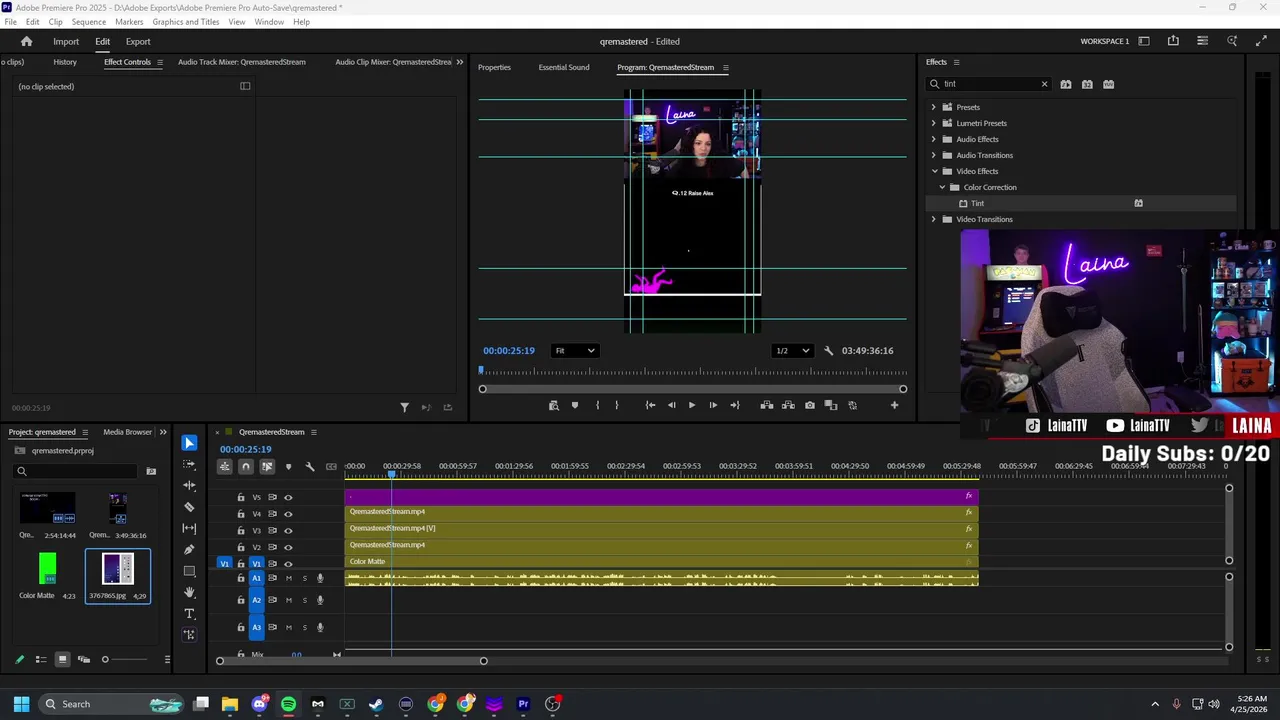Expand Video Transitions folder
1280x720 pixels.
[934, 219]
